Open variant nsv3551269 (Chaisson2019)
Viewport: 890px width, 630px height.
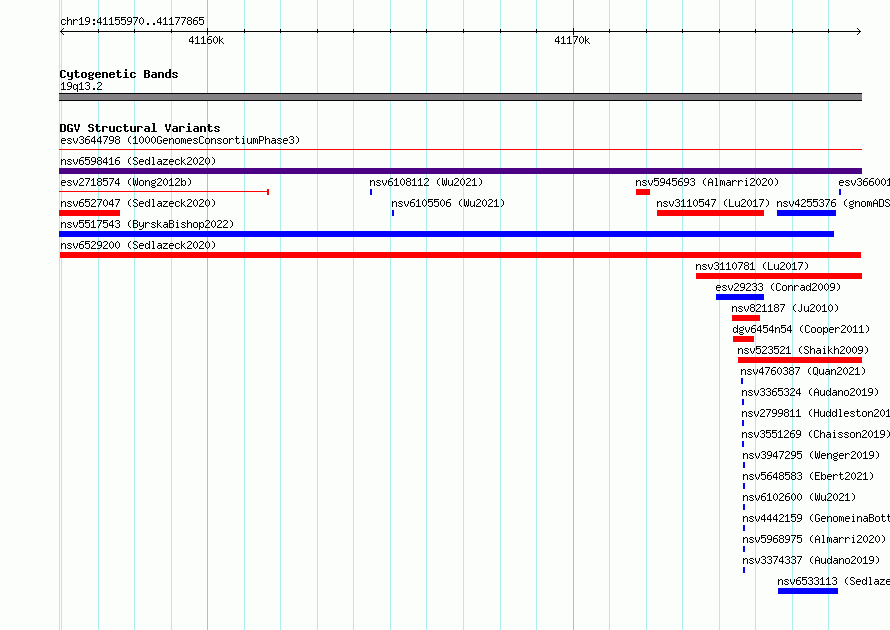[x=816, y=434]
